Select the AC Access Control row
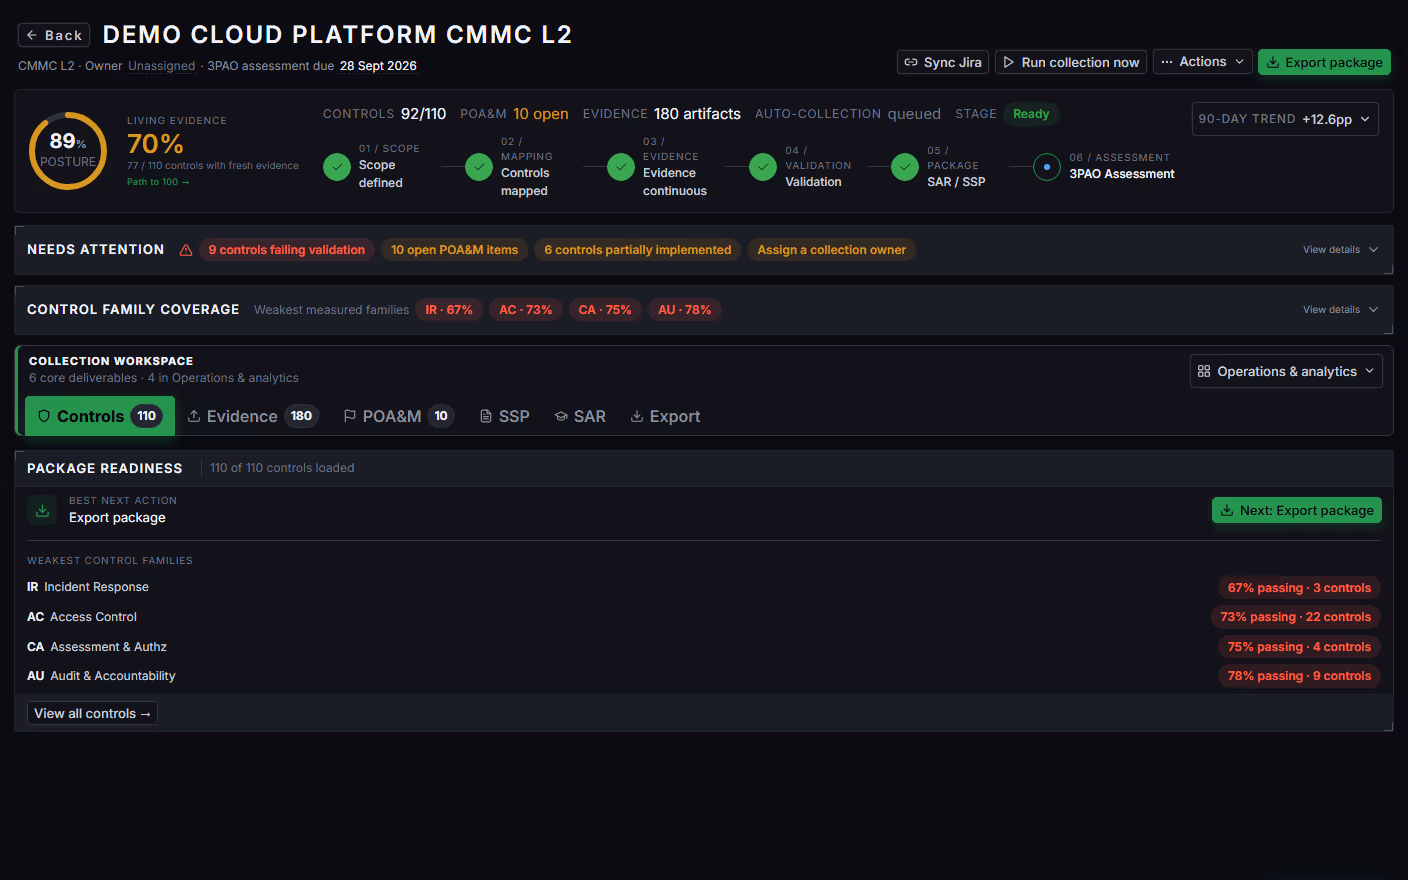Screen dimensions: 1408x880 click(x=704, y=617)
